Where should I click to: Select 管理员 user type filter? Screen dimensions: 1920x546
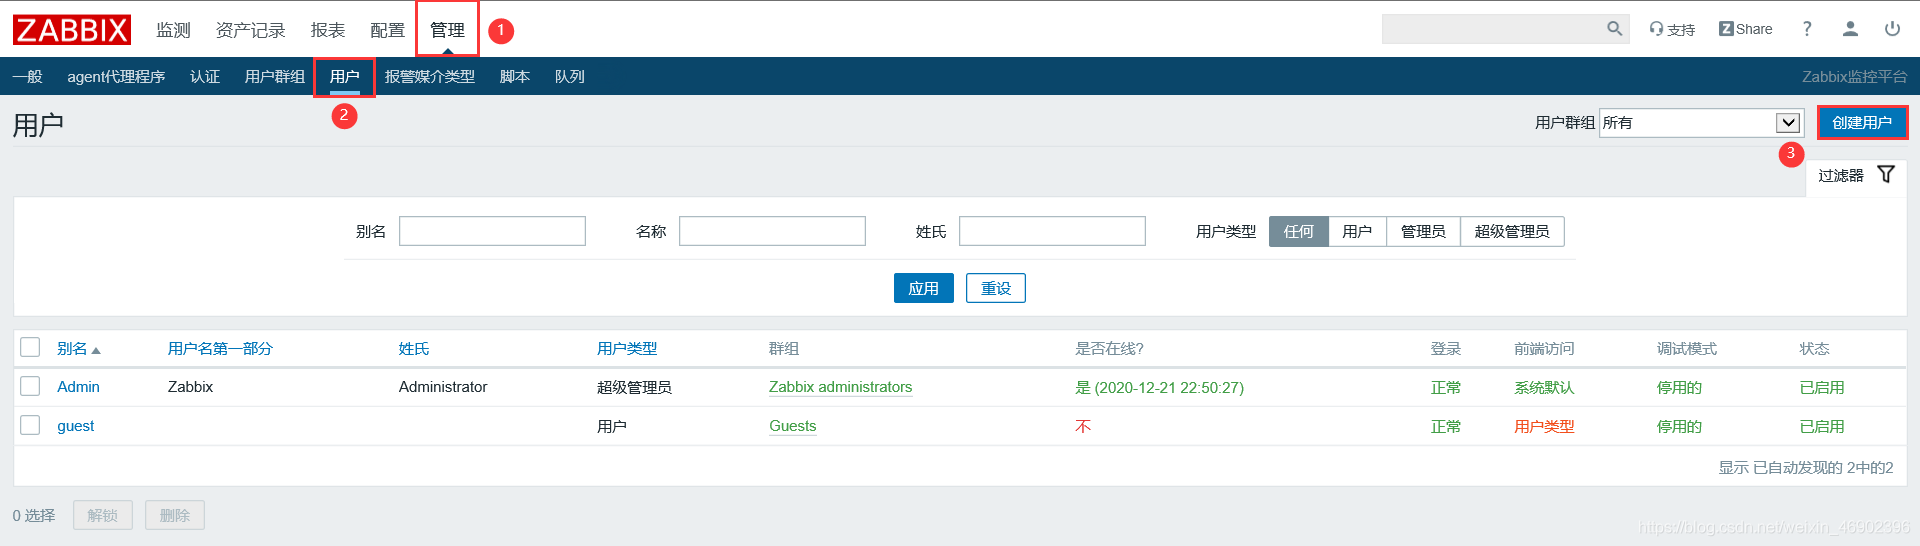pos(1423,231)
